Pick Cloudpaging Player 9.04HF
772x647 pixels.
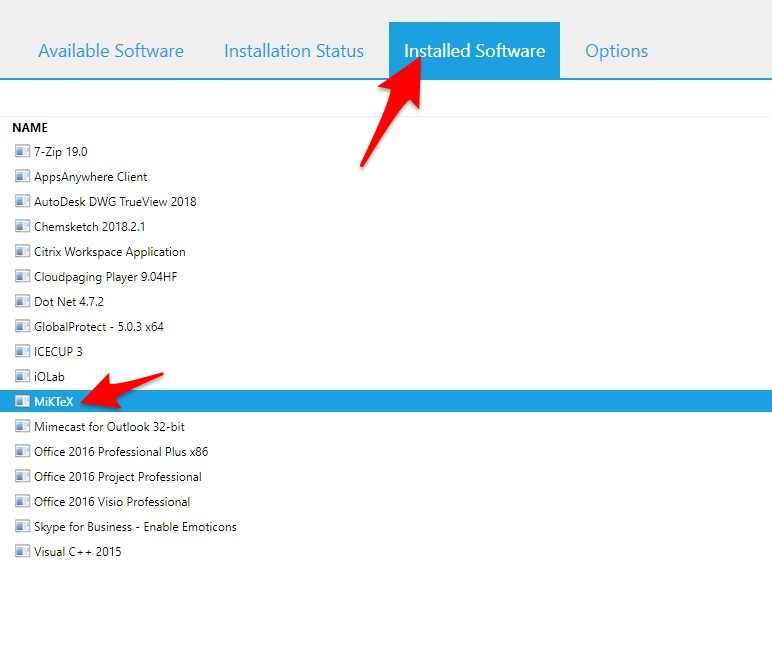tap(105, 277)
